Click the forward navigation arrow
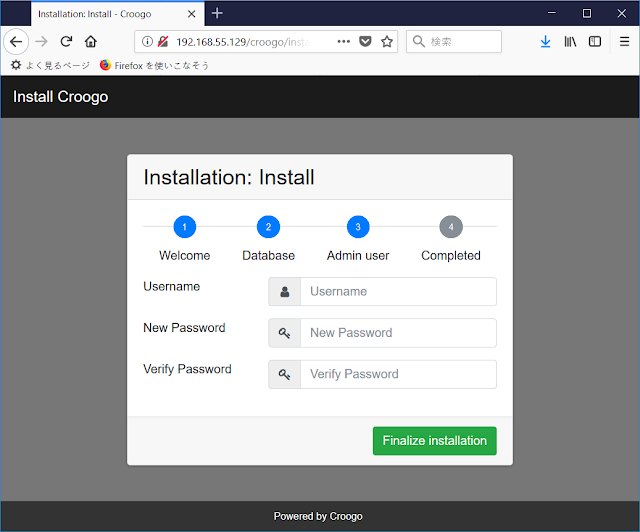Image resolution: width=640 pixels, height=532 pixels. (x=41, y=42)
